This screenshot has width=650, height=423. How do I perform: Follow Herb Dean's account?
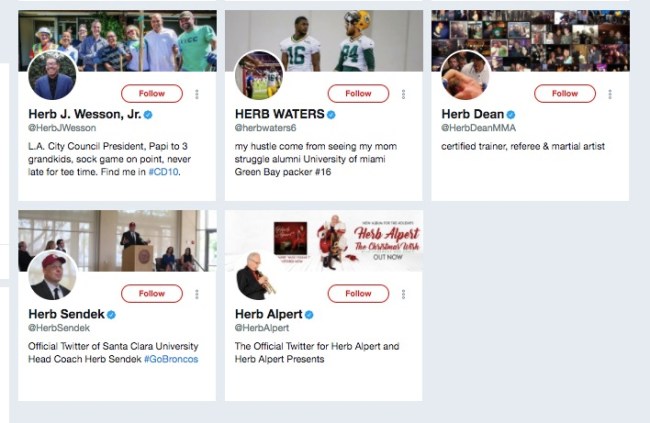[564, 93]
